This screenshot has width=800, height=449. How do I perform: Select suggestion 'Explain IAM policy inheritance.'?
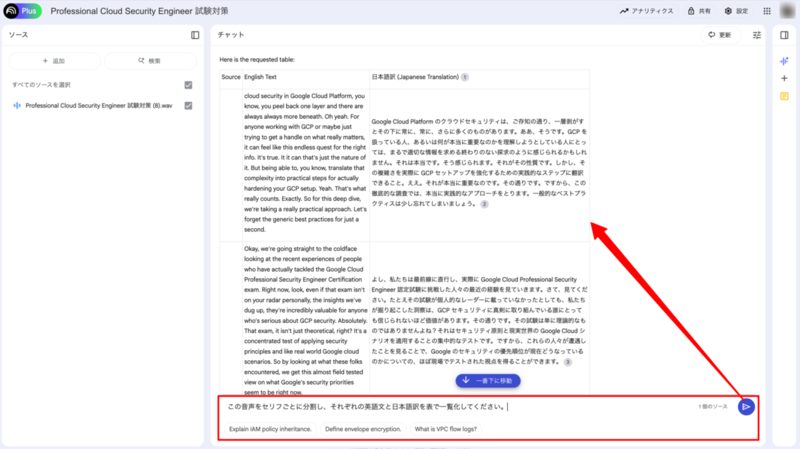[x=270, y=429]
